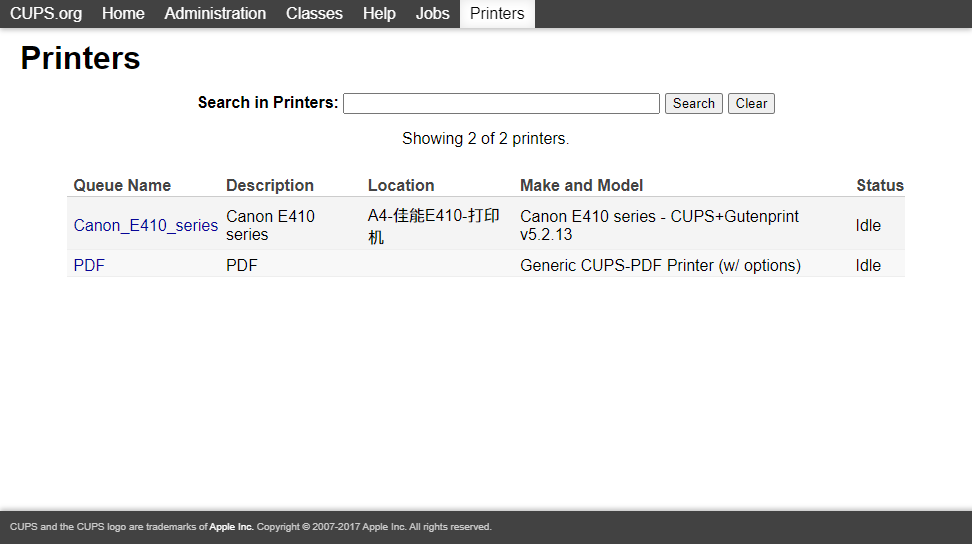Viewport: 972px width, 544px height.
Task: Click the Description column header
Action: pyautogui.click(x=270, y=185)
